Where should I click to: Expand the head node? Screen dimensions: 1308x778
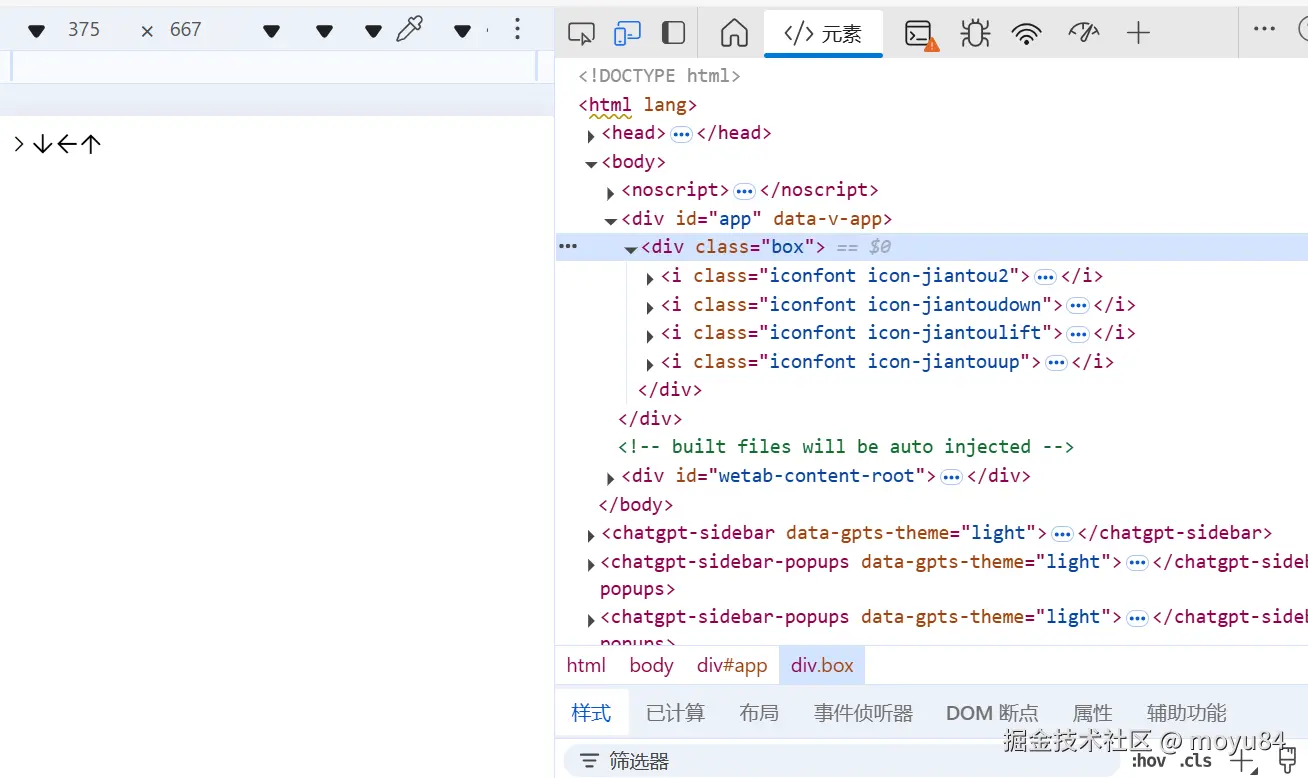591,135
